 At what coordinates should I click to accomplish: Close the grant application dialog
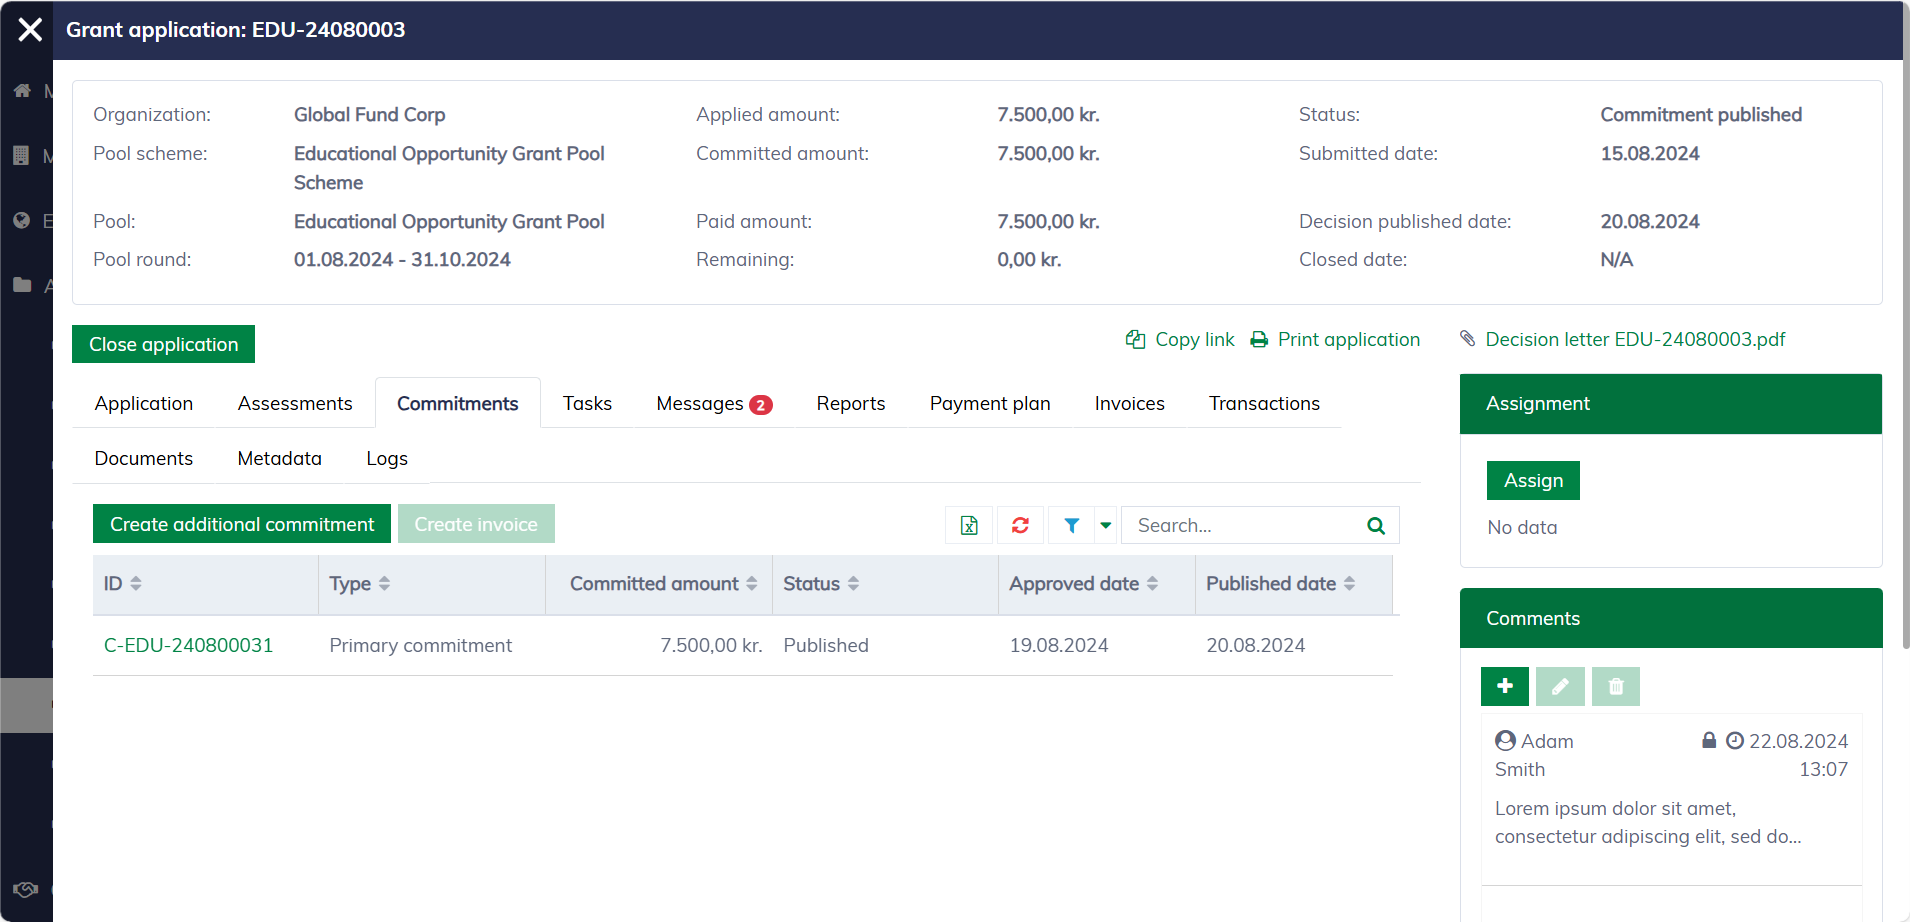[30, 30]
